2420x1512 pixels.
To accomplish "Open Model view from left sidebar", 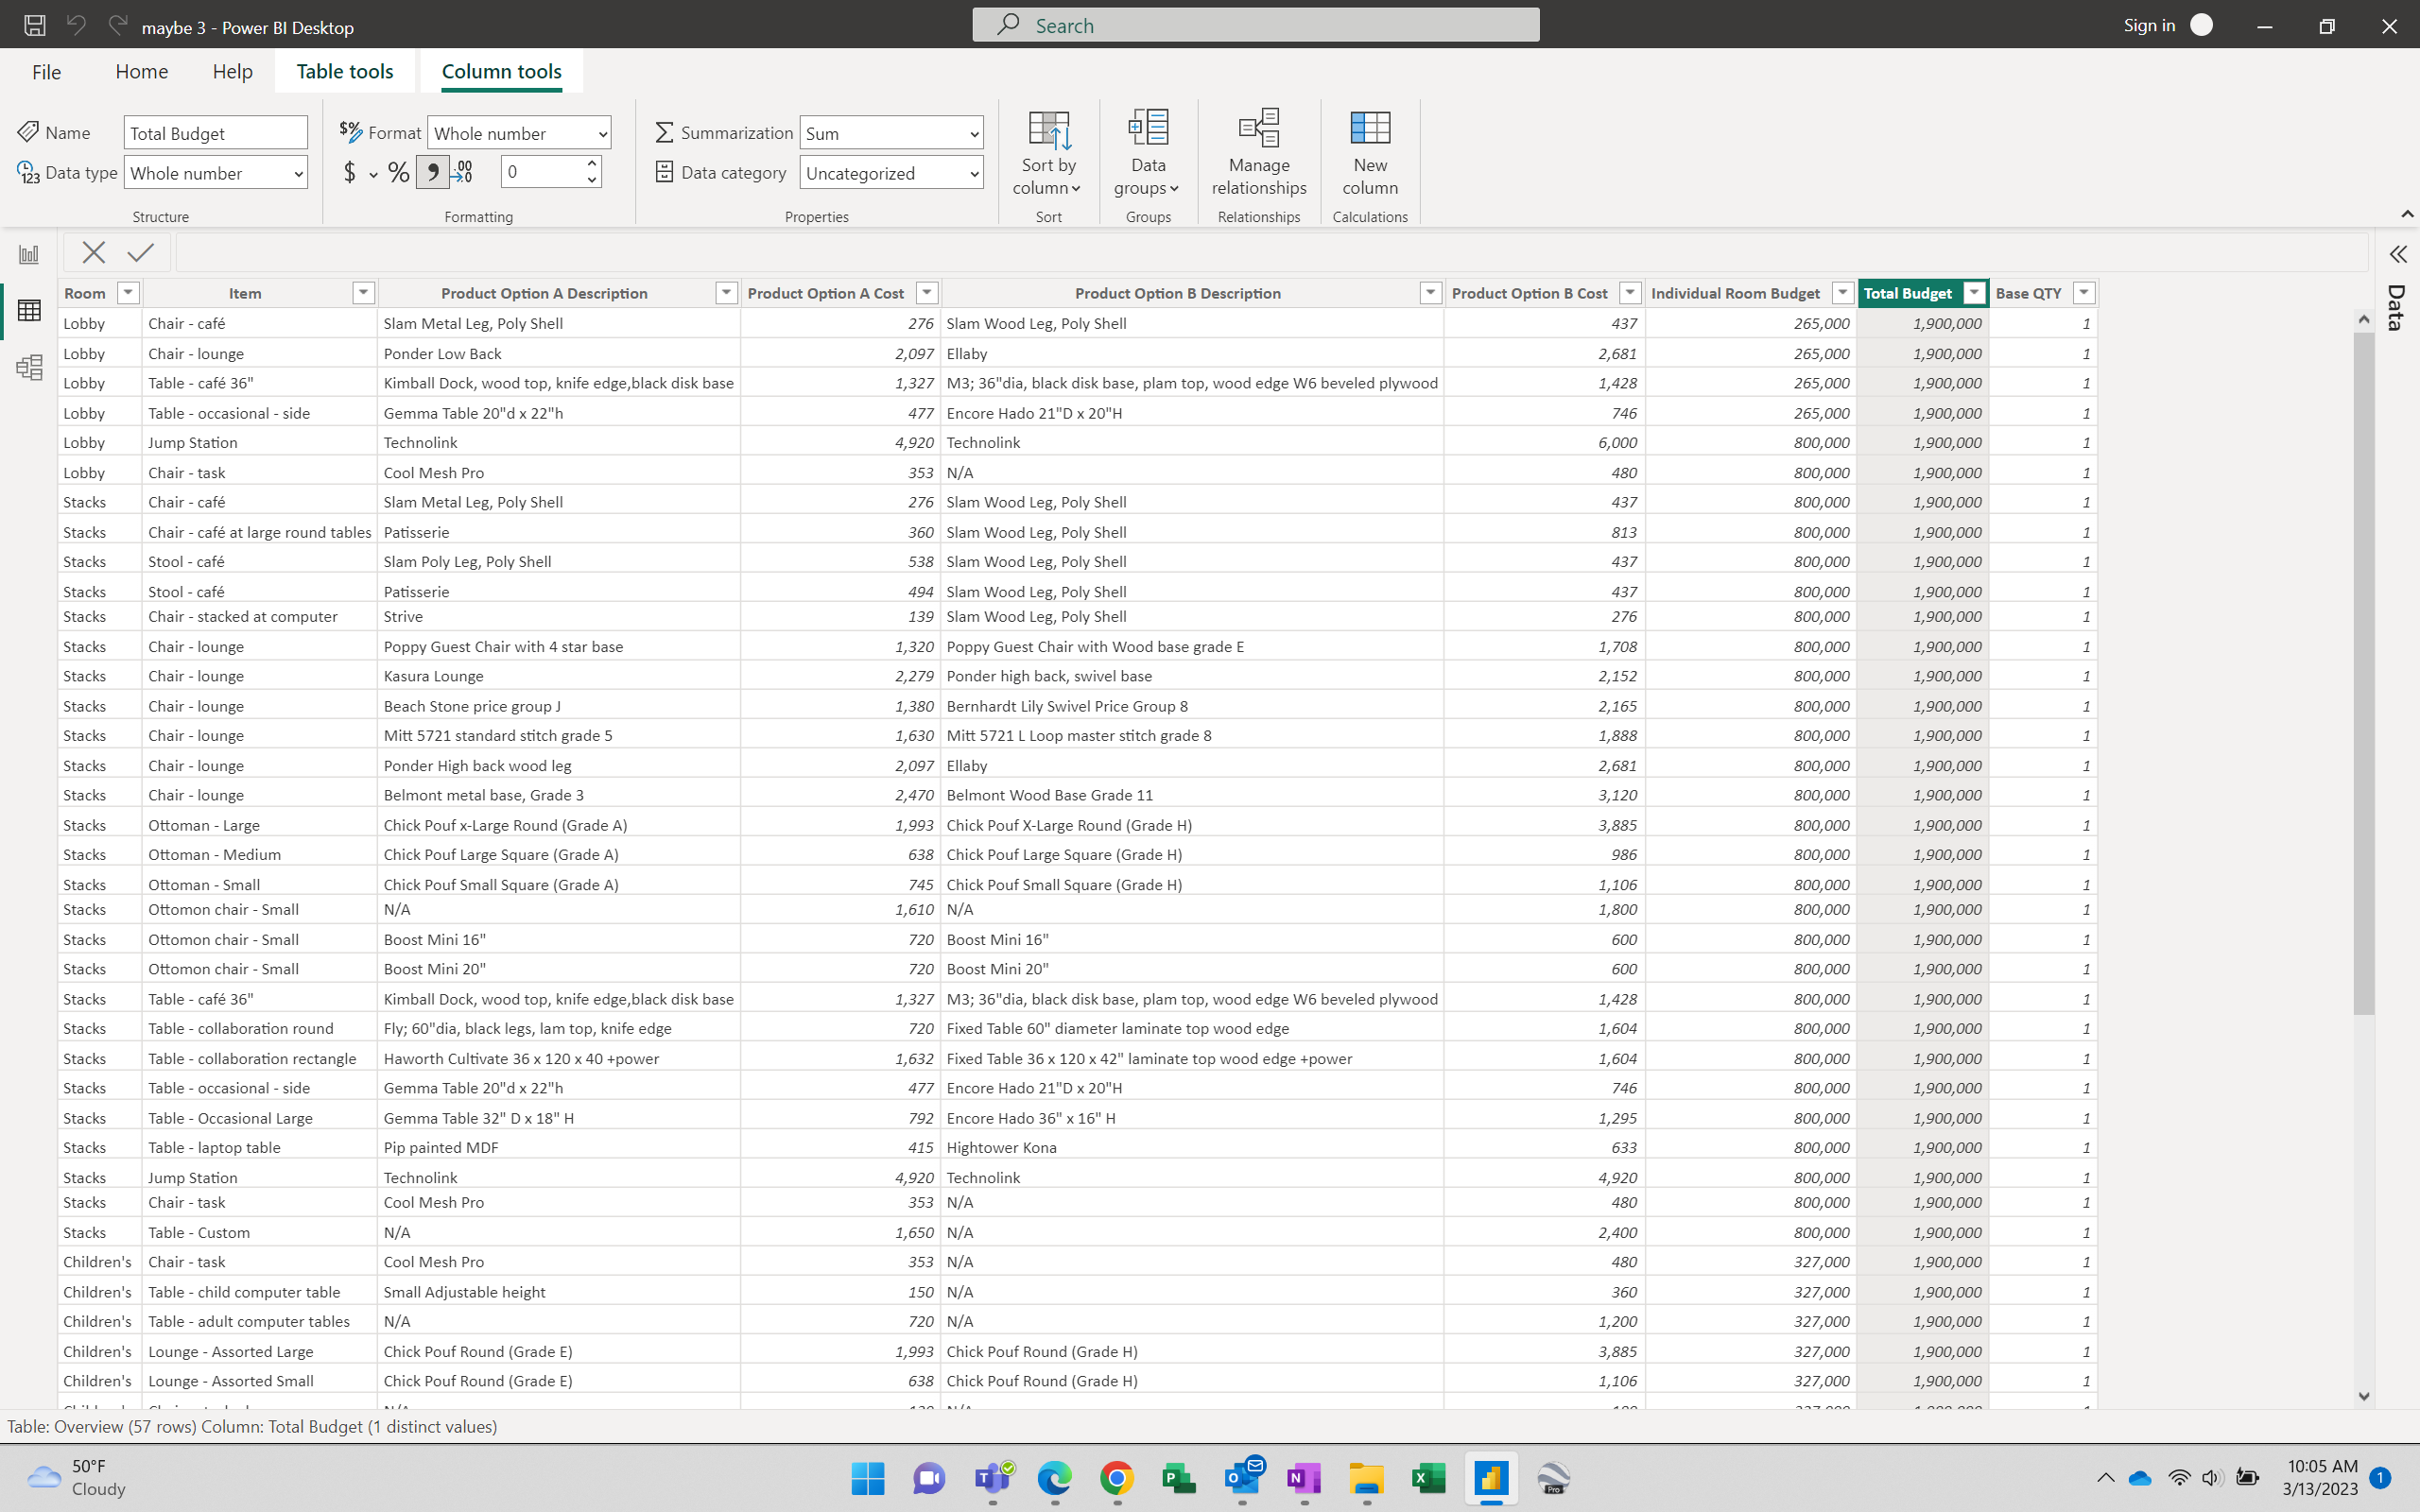I will coord(29,367).
